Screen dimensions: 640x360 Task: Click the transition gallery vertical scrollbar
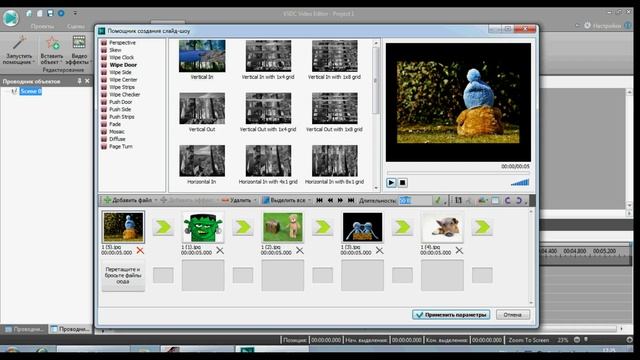tap(376, 80)
